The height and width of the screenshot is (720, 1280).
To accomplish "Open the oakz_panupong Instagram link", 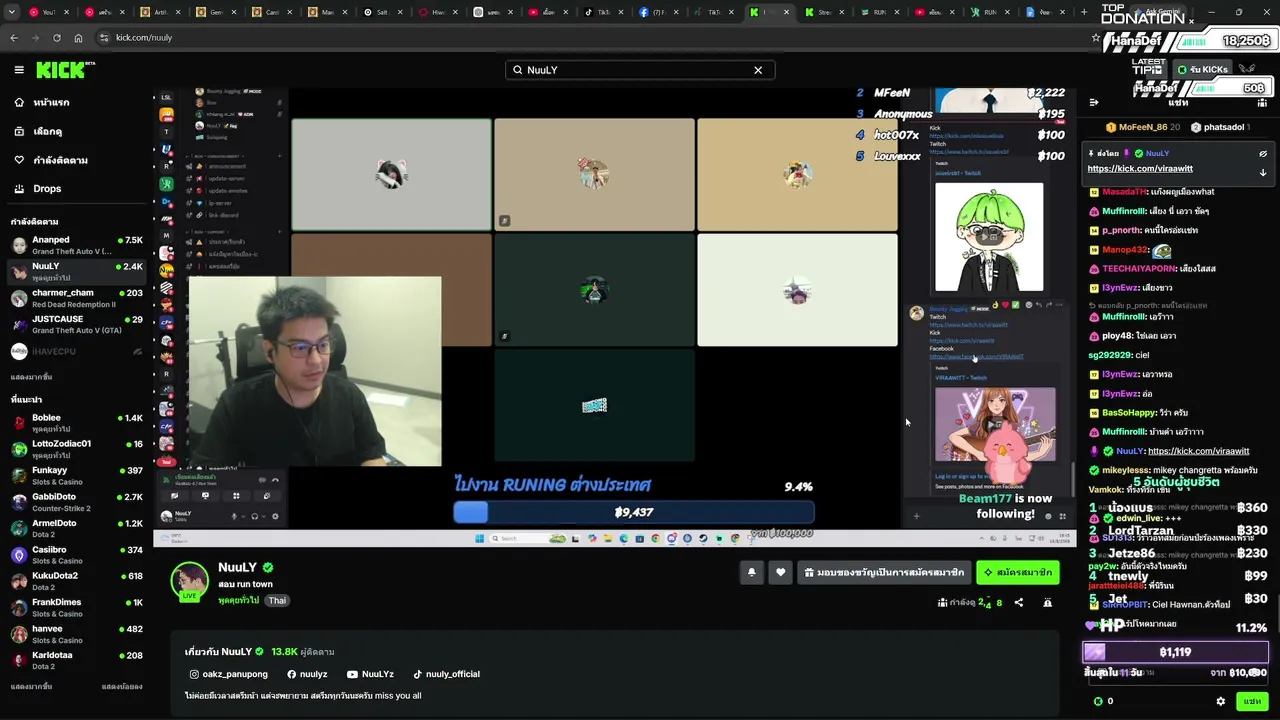I will pyautogui.click(x=229, y=674).
